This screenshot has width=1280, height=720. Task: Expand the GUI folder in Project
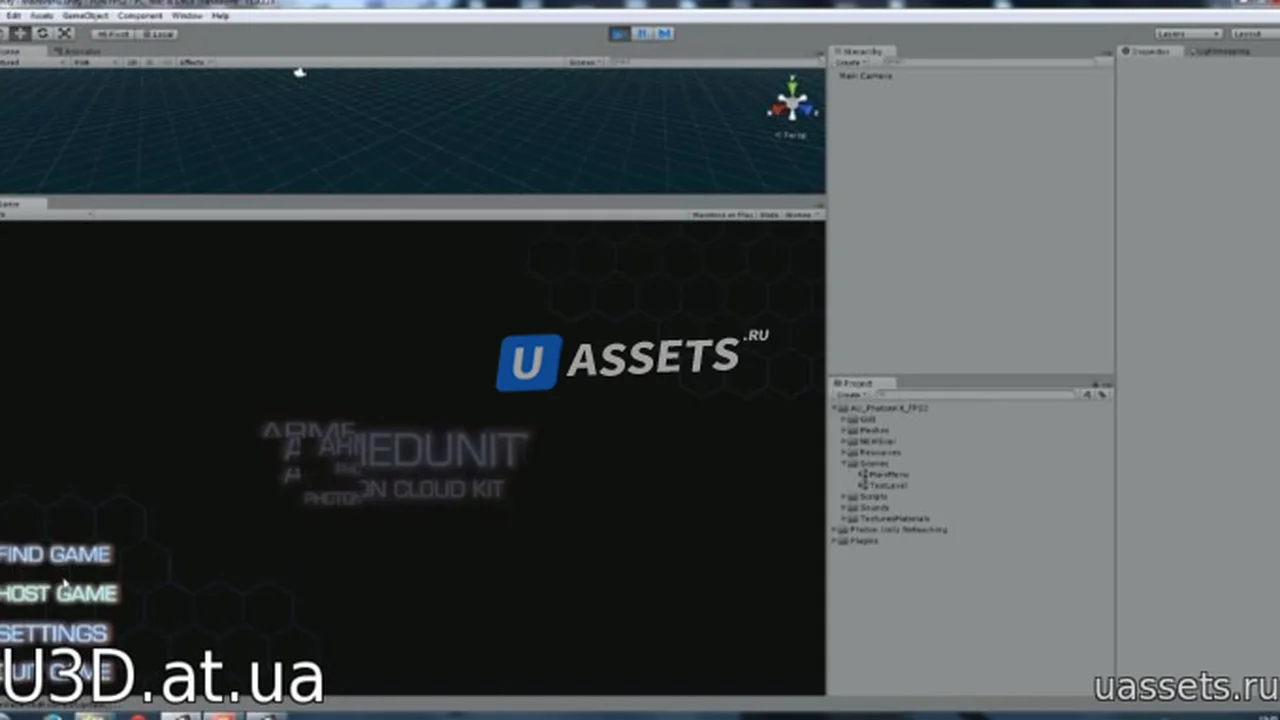click(844, 420)
